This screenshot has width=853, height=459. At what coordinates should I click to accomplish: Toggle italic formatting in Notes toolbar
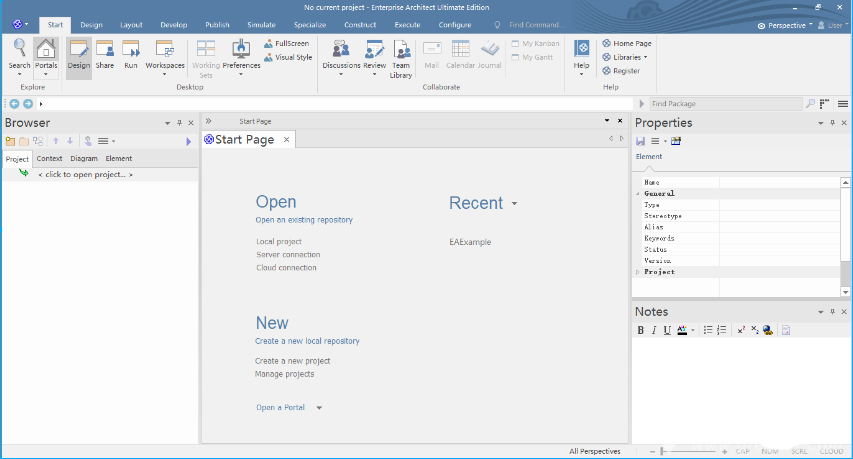654,330
